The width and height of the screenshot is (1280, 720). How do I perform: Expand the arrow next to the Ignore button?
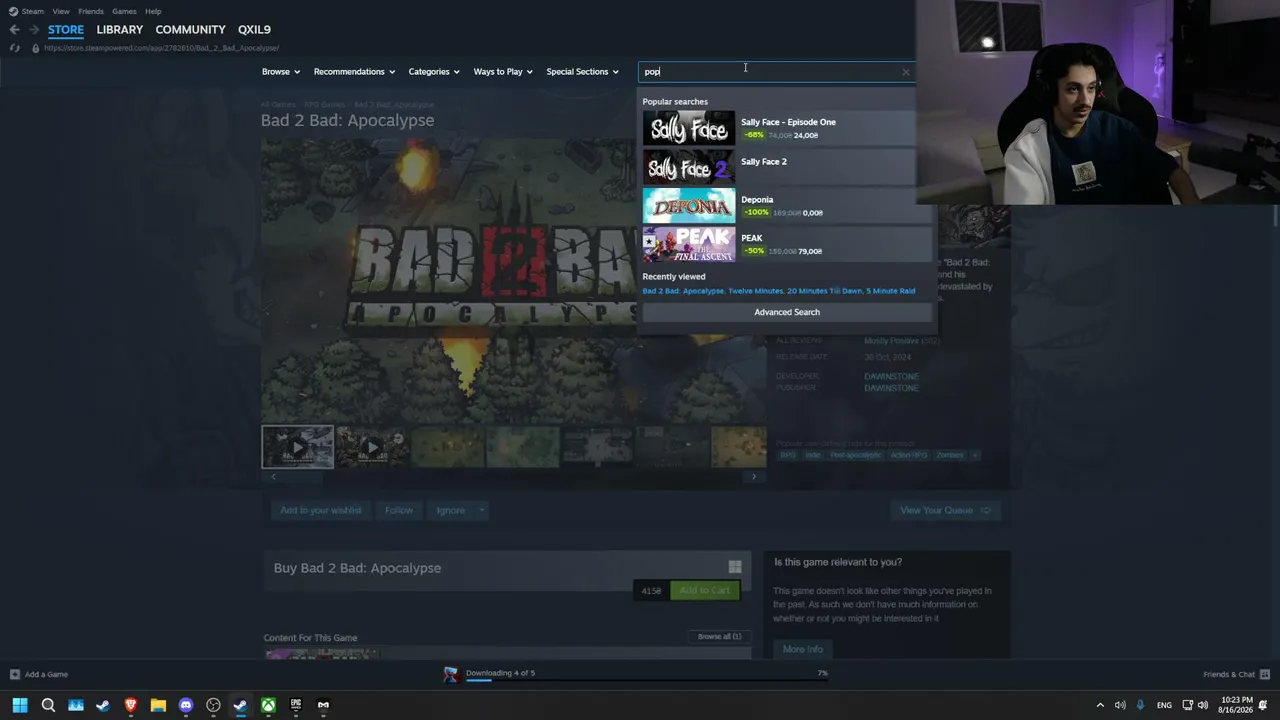481,510
